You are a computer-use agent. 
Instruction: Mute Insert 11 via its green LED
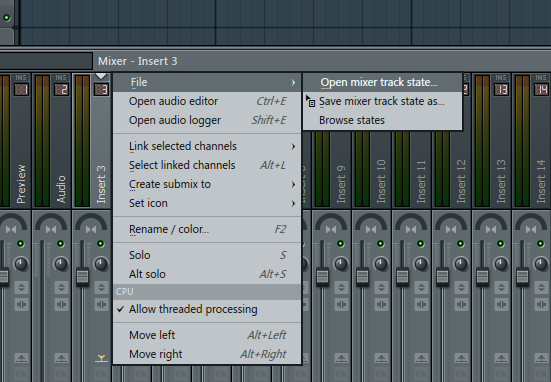tap(421, 244)
